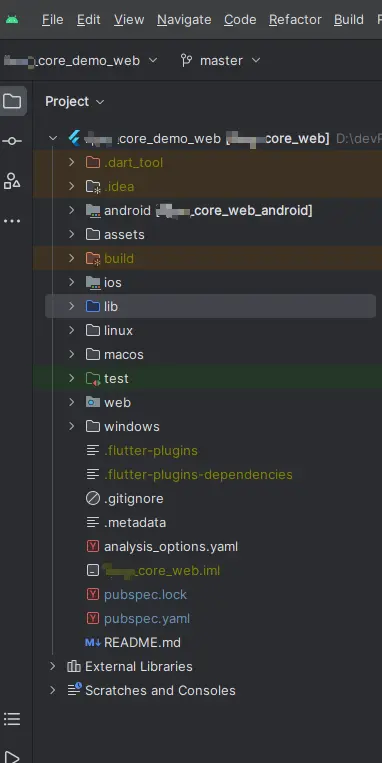Open the Navigate menu
382x763 pixels.
tap(184, 19)
